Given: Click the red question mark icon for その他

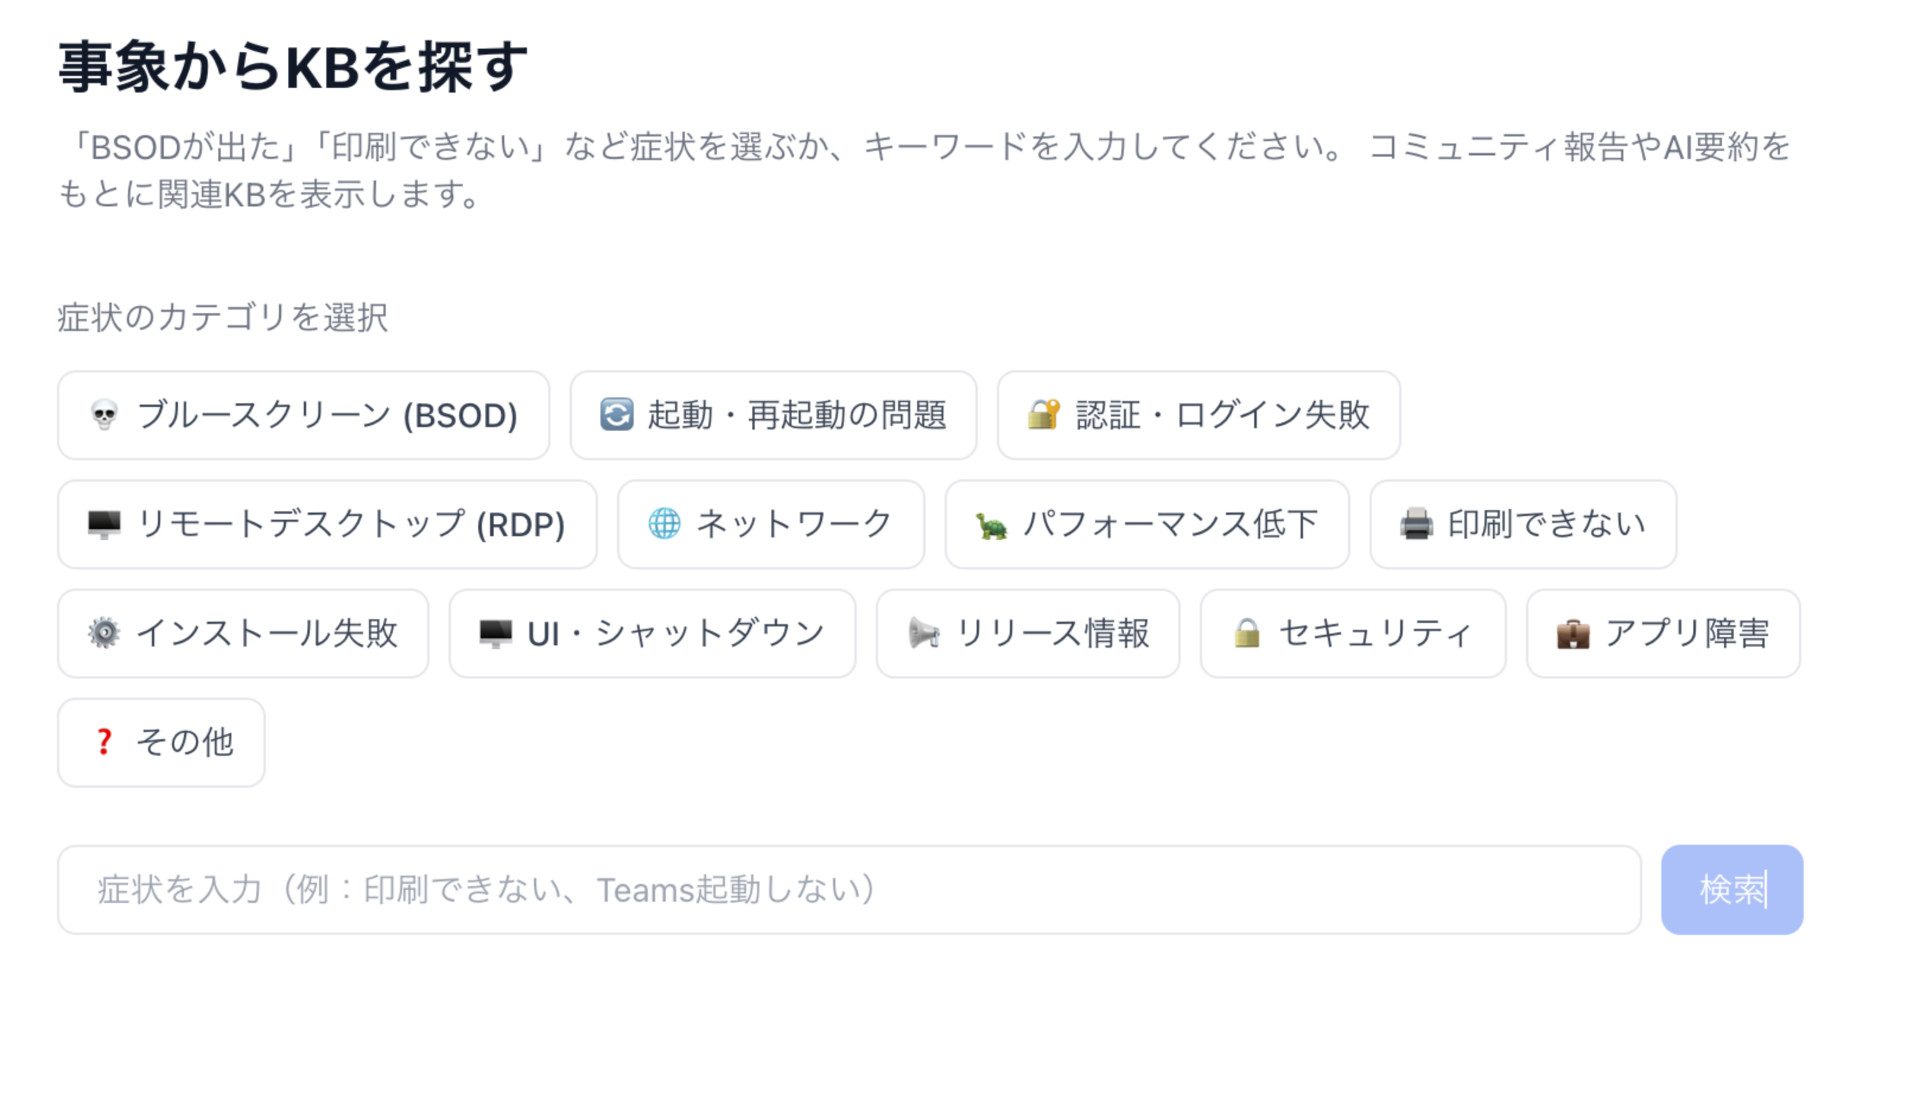Looking at the screenshot, I should point(104,742).
